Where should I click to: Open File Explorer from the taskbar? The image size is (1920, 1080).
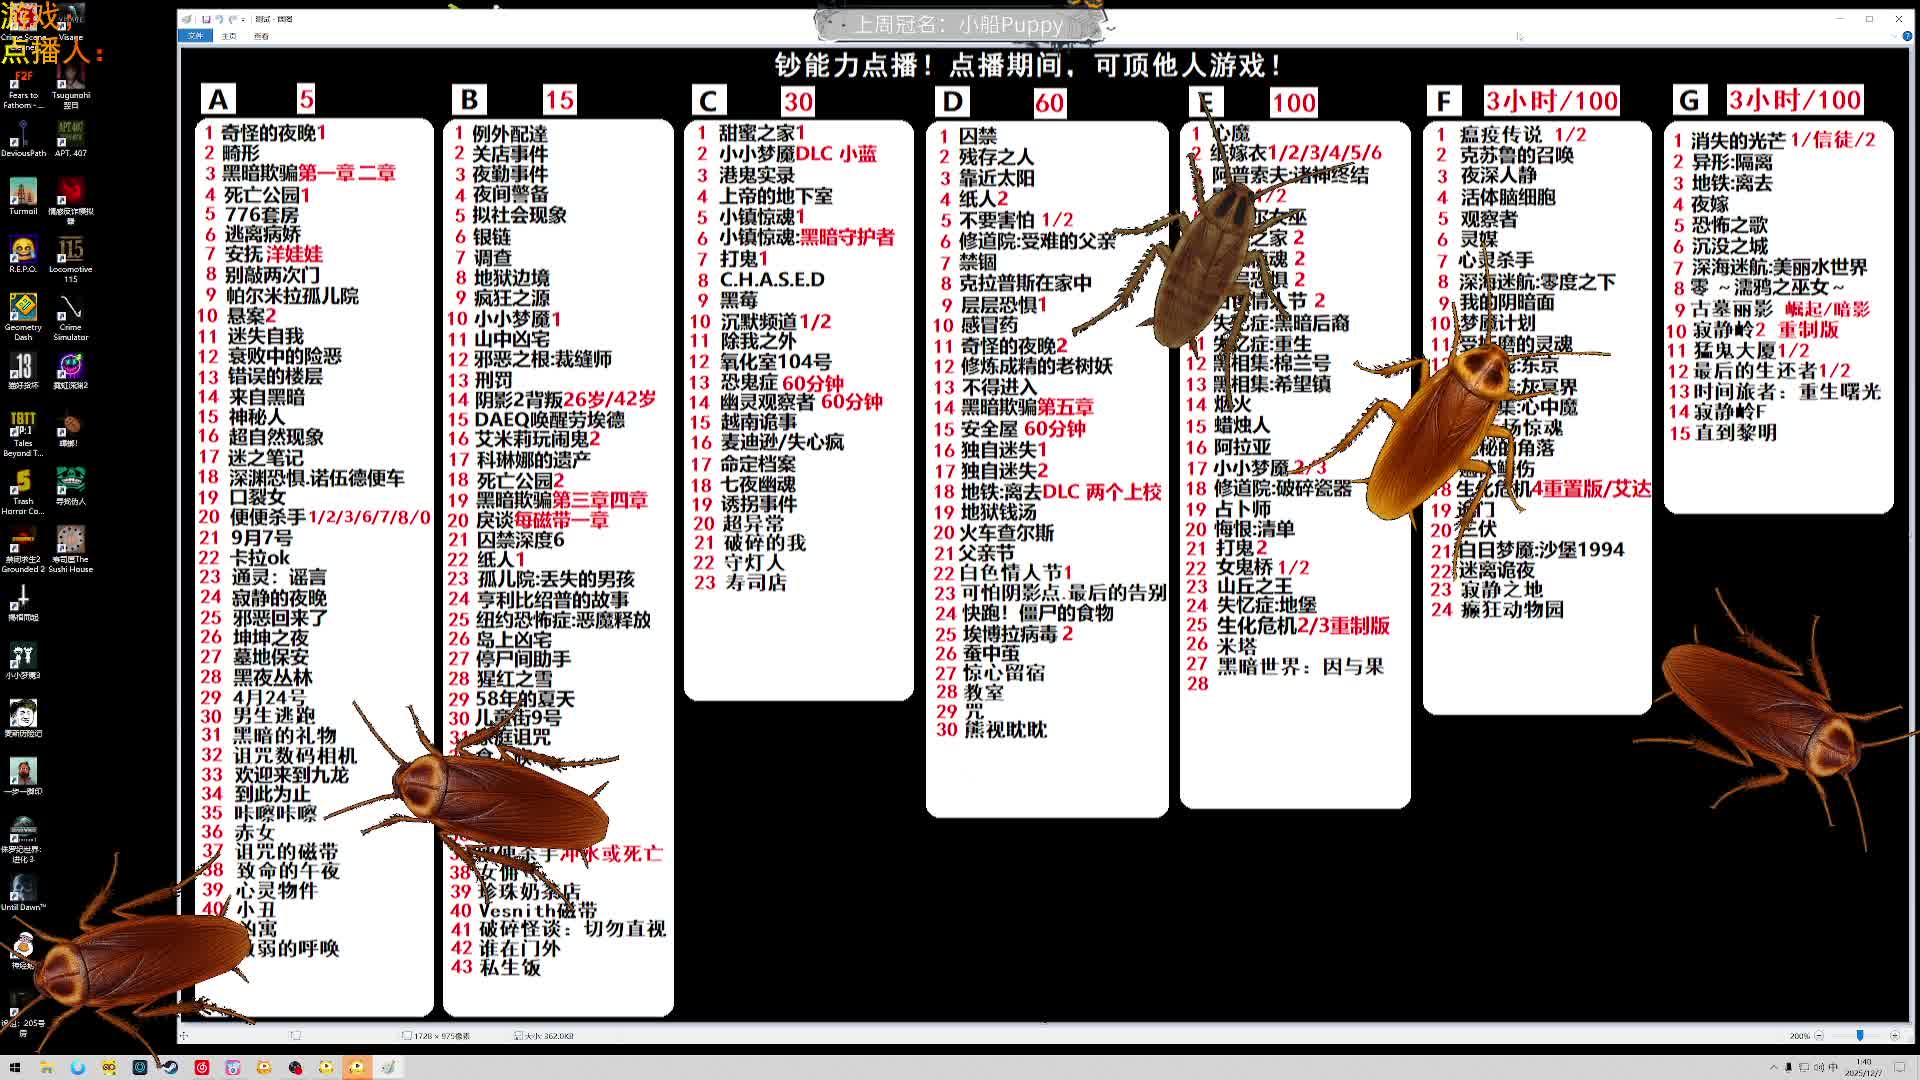pyautogui.click(x=46, y=1067)
